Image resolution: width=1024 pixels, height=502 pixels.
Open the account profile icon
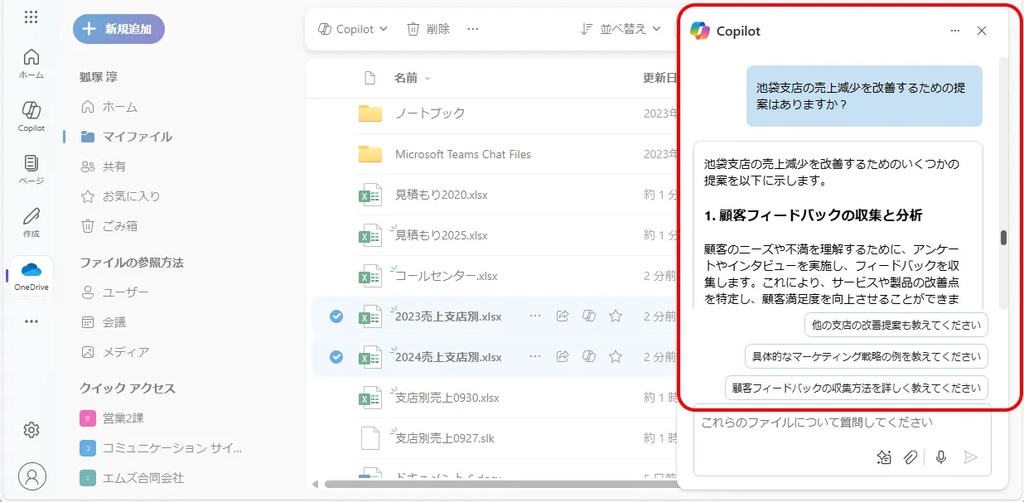coord(32,477)
